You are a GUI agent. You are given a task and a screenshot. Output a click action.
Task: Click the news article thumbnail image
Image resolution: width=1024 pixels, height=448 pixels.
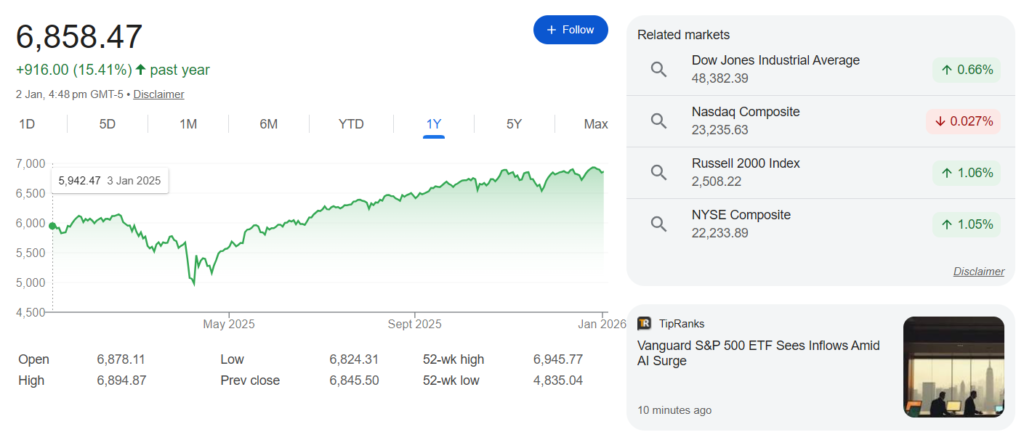[x=953, y=367]
